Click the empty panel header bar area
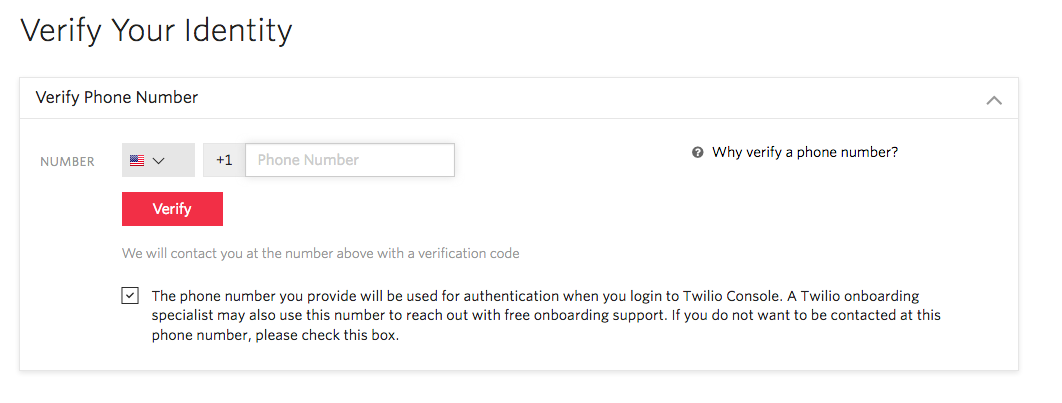The height and width of the screenshot is (403, 1062). [600, 98]
